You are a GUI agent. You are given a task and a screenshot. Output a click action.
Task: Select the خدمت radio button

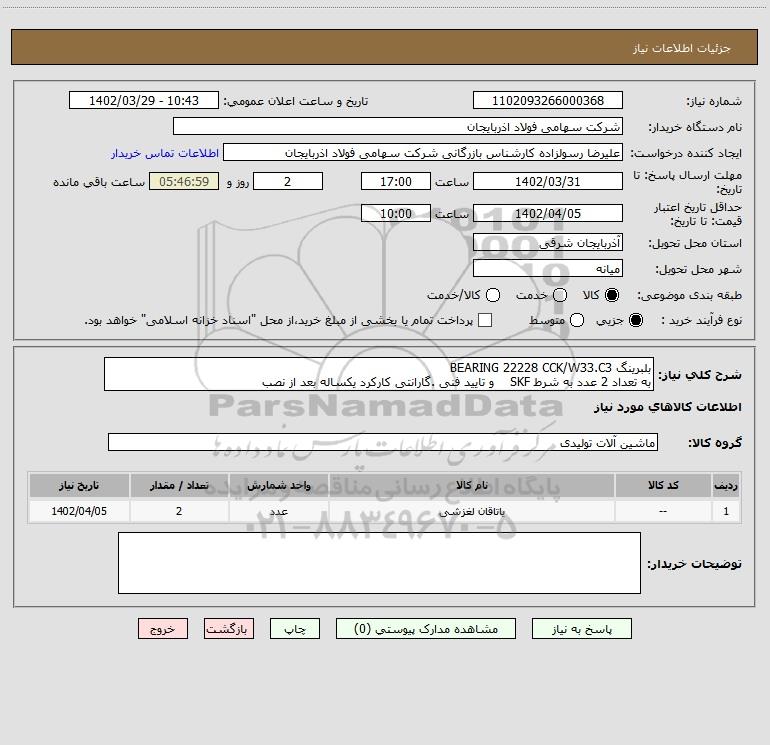(x=560, y=295)
